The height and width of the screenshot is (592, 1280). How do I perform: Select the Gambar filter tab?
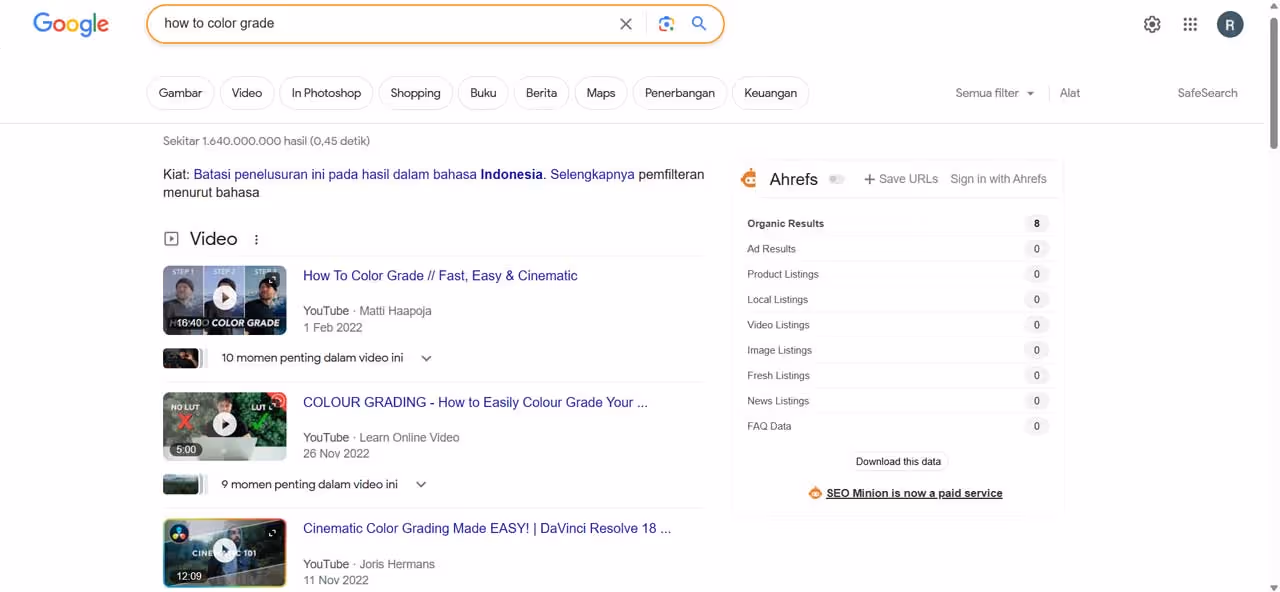click(x=180, y=93)
